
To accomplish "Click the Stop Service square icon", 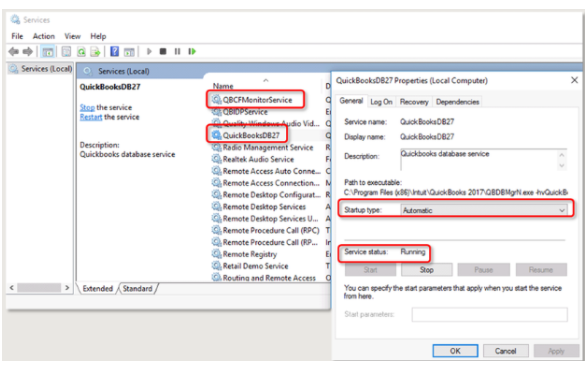I will (x=163, y=51).
